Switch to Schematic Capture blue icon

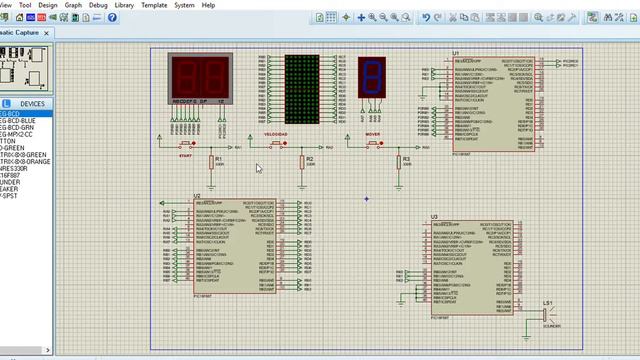31,18
